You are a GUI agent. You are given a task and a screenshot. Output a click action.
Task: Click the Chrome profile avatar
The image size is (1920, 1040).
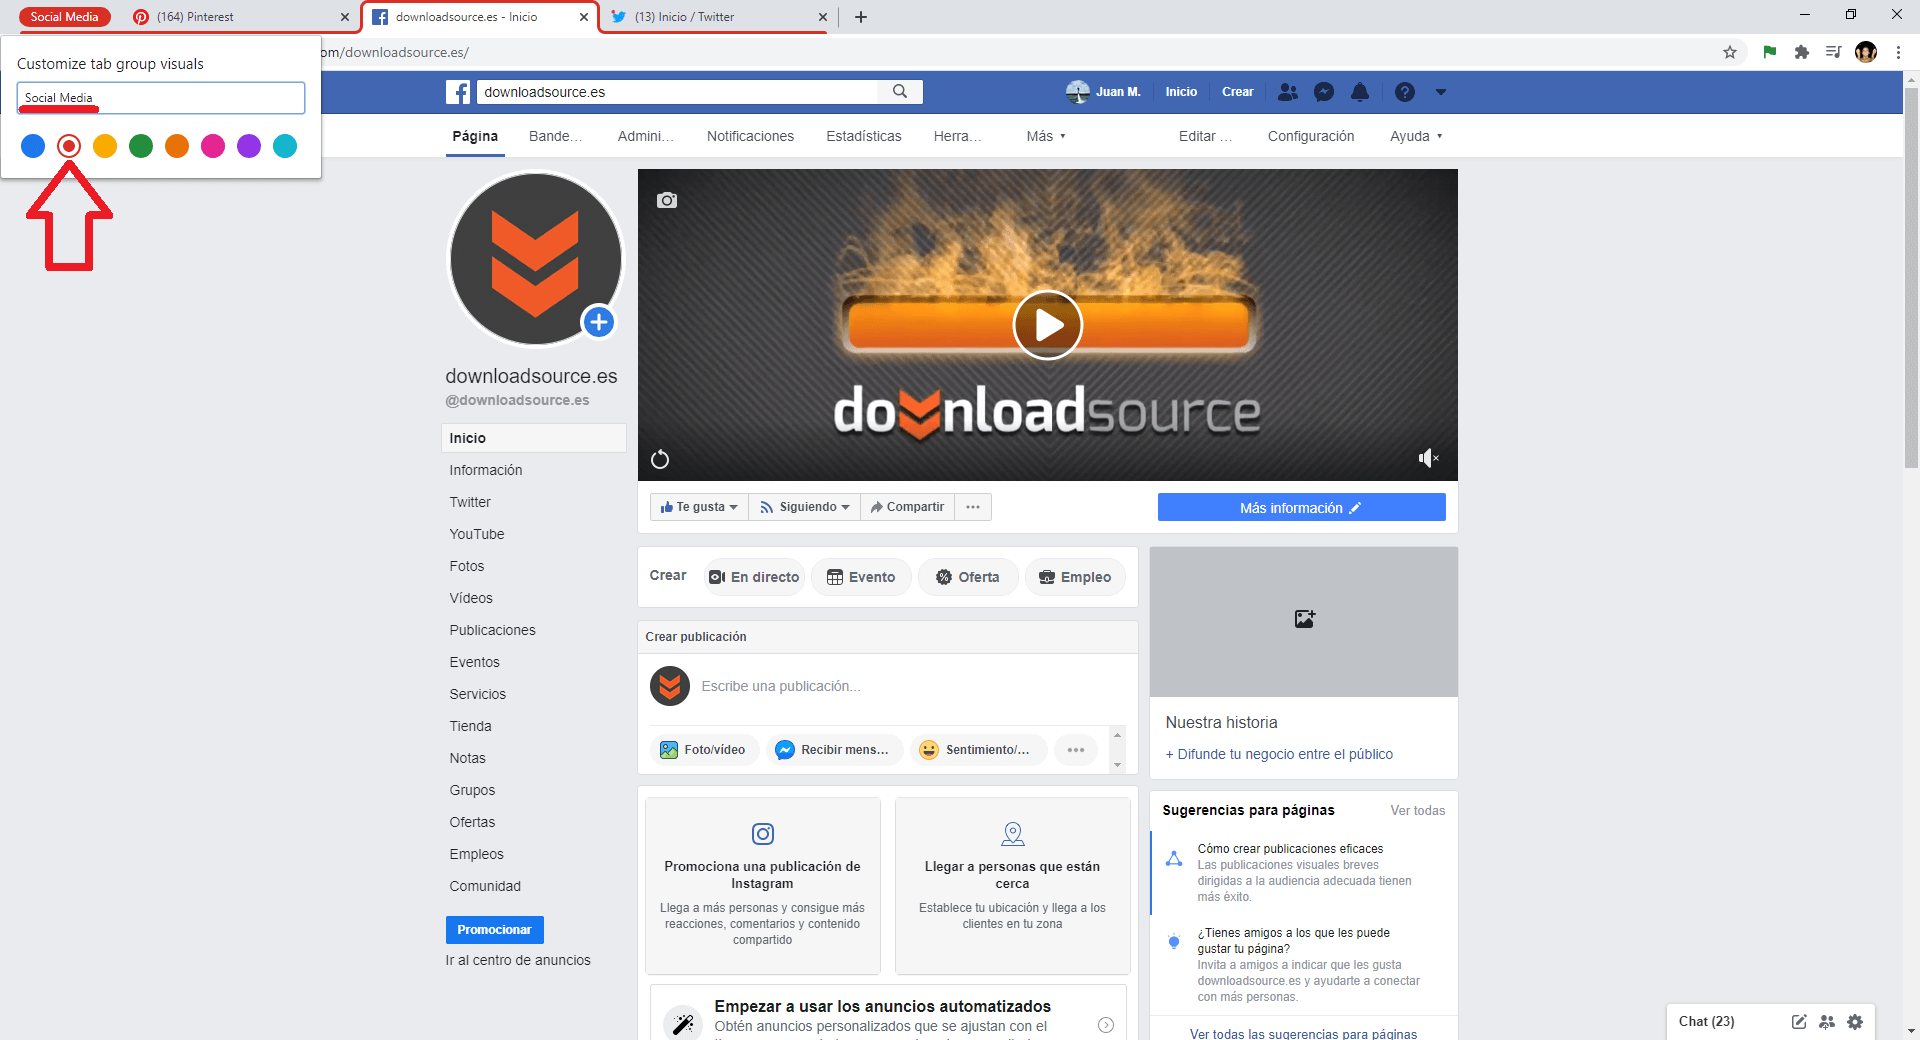(1866, 52)
